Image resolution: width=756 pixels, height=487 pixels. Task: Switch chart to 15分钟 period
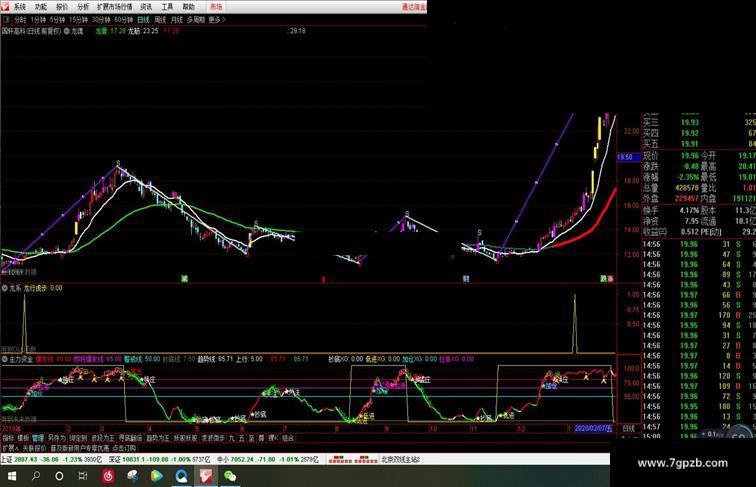point(78,20)
